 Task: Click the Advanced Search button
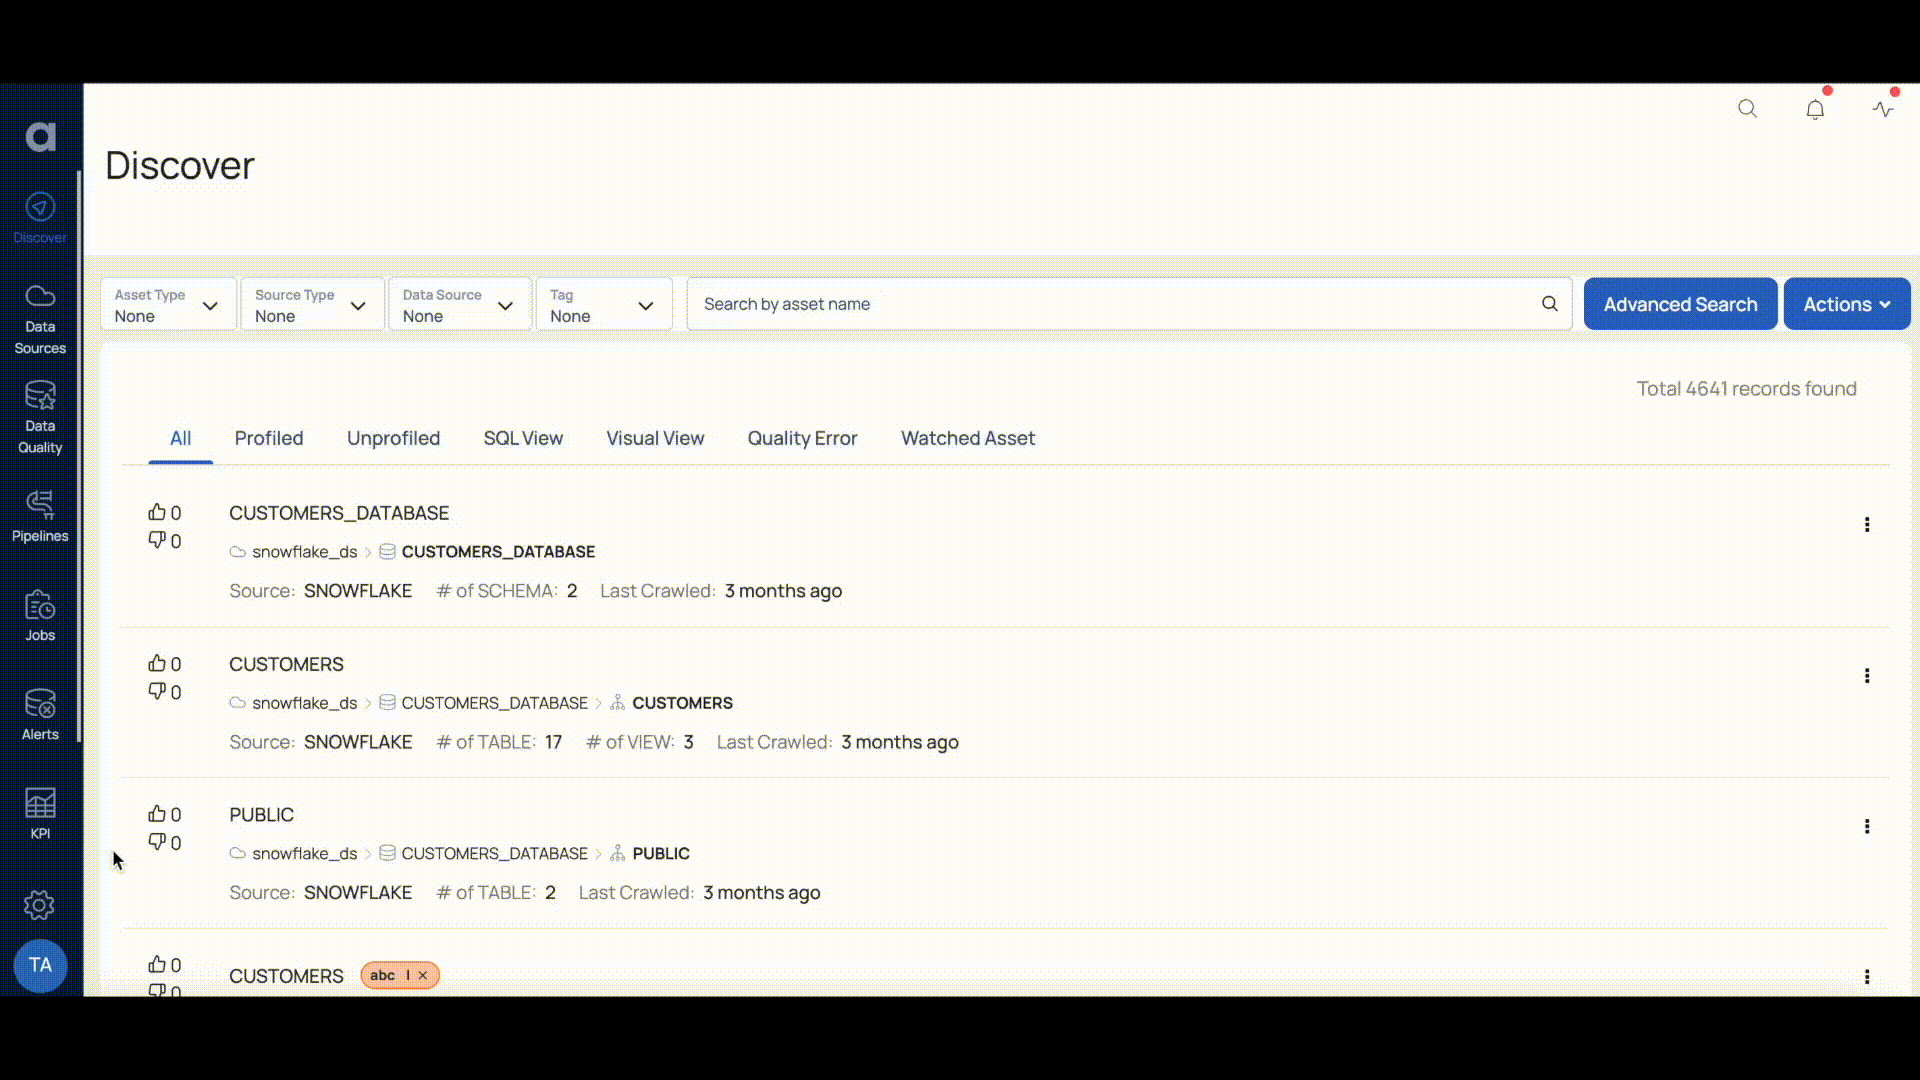pyautogui.click(x=1680, y=304)
